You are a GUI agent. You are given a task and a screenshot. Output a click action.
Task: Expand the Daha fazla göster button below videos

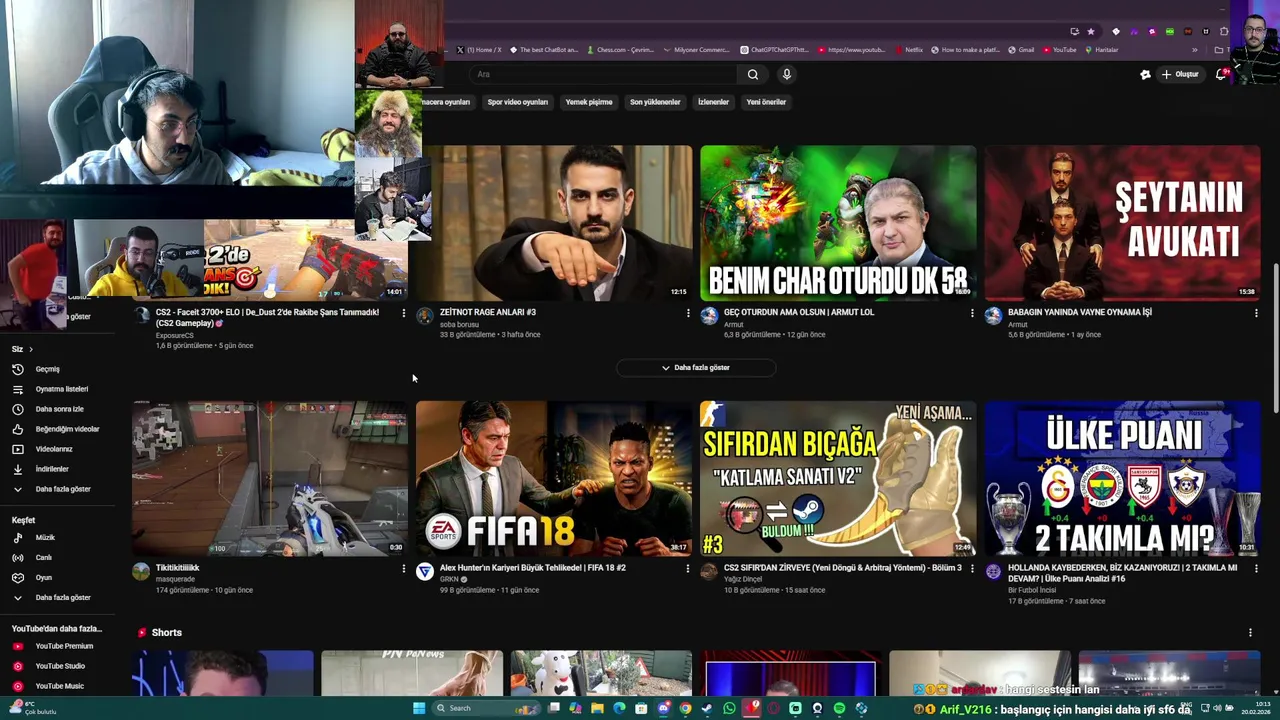tap(696, 367)
